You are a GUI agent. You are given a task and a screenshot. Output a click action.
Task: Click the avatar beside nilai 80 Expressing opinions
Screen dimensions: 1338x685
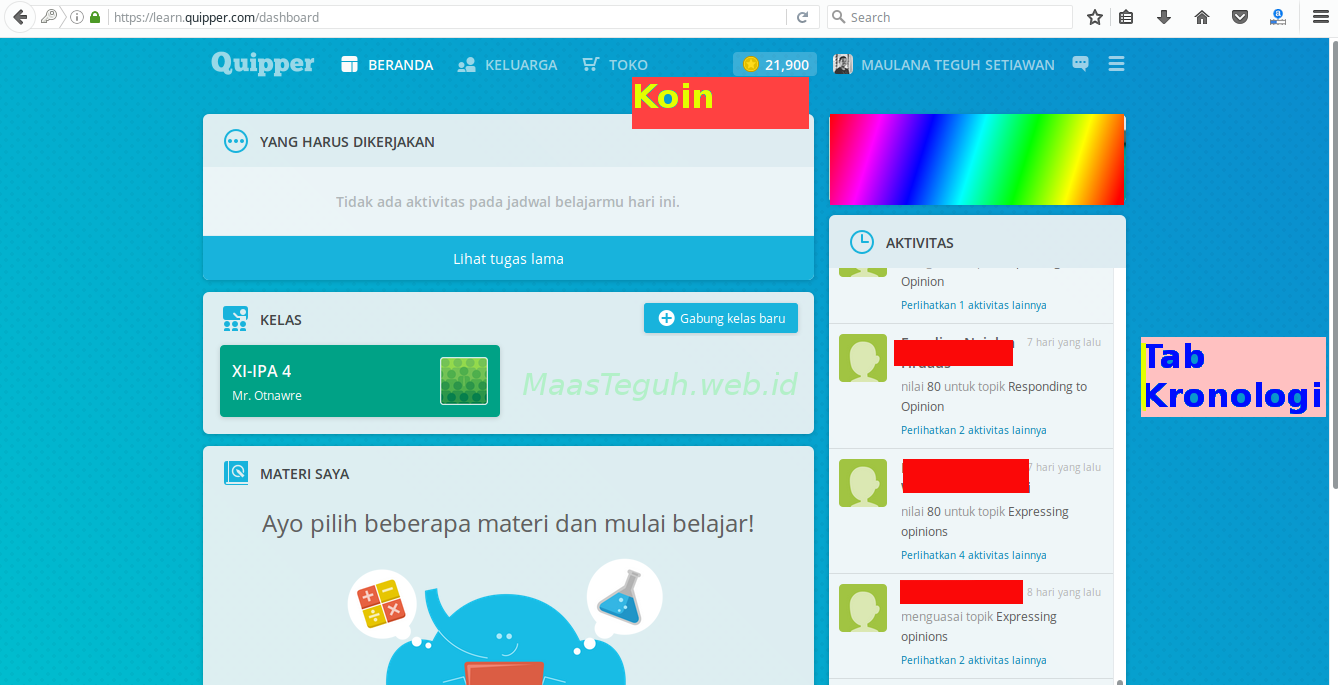[863, 483]
